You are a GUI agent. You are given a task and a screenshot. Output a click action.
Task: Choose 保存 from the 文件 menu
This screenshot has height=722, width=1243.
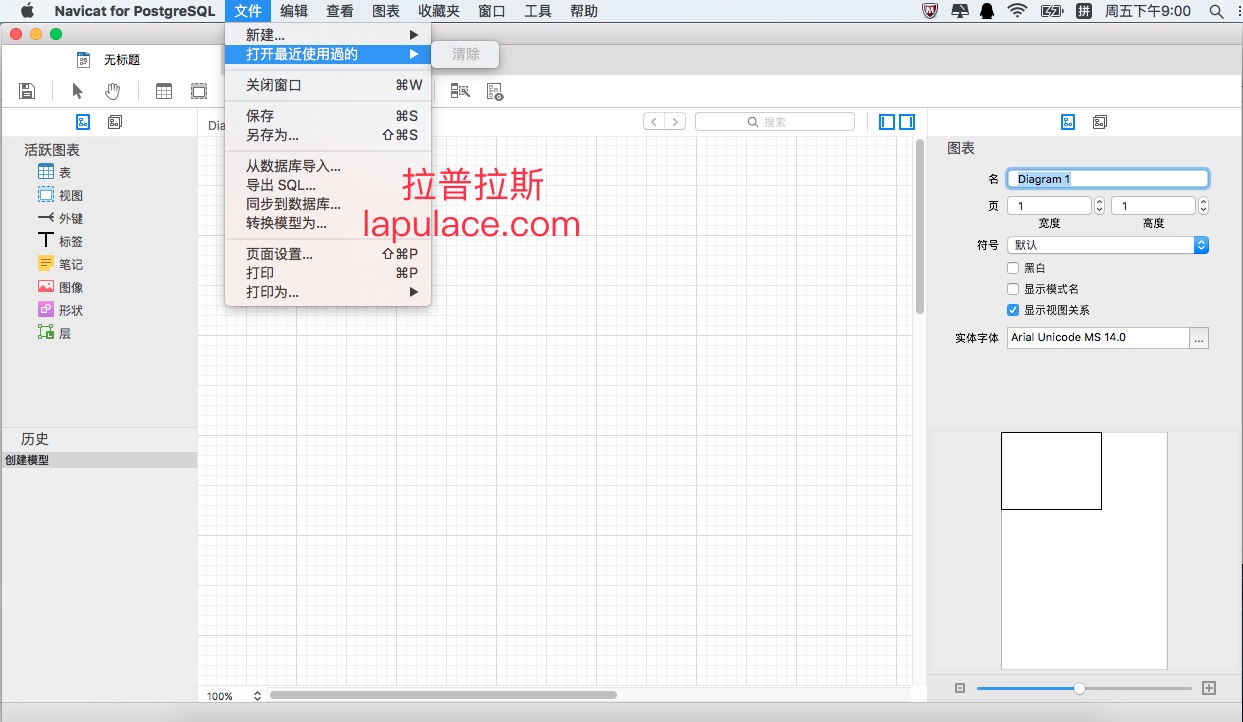pyautogui.click(x=328, y=116)
